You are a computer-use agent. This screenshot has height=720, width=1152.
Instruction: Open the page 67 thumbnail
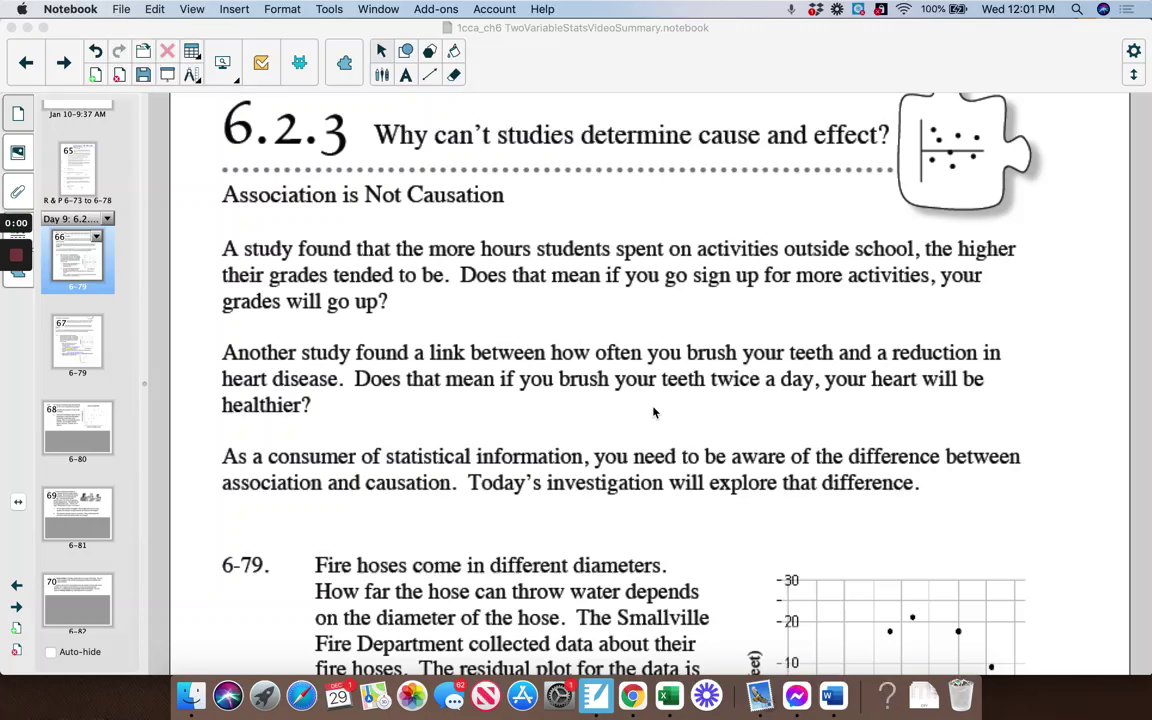[x=78, y=342]
